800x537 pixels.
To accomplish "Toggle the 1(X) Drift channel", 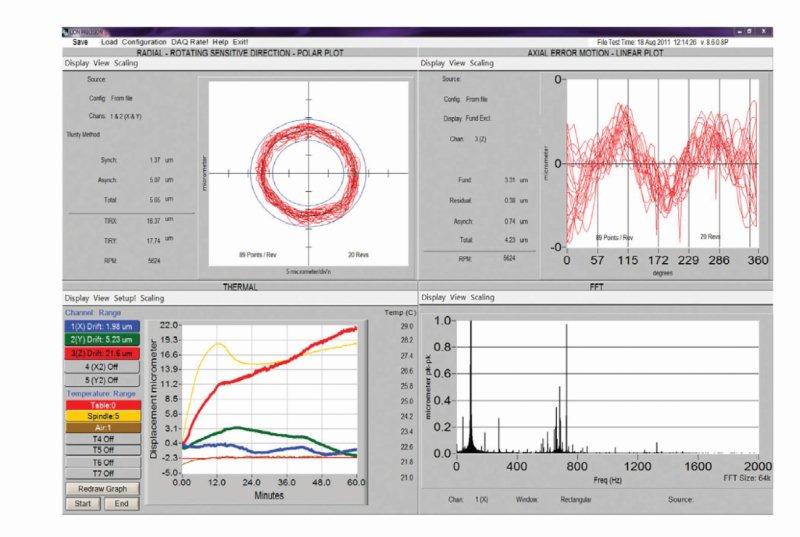I will 101,325.
